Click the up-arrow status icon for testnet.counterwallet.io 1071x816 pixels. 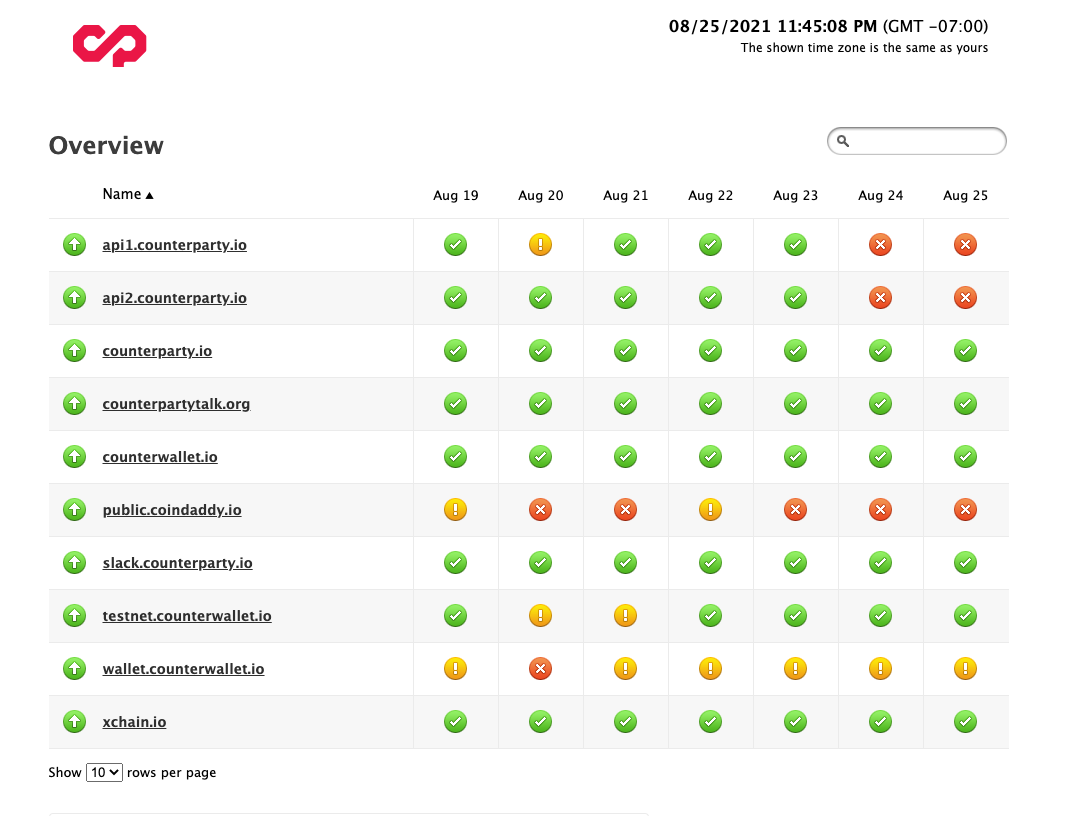[74, 616]
